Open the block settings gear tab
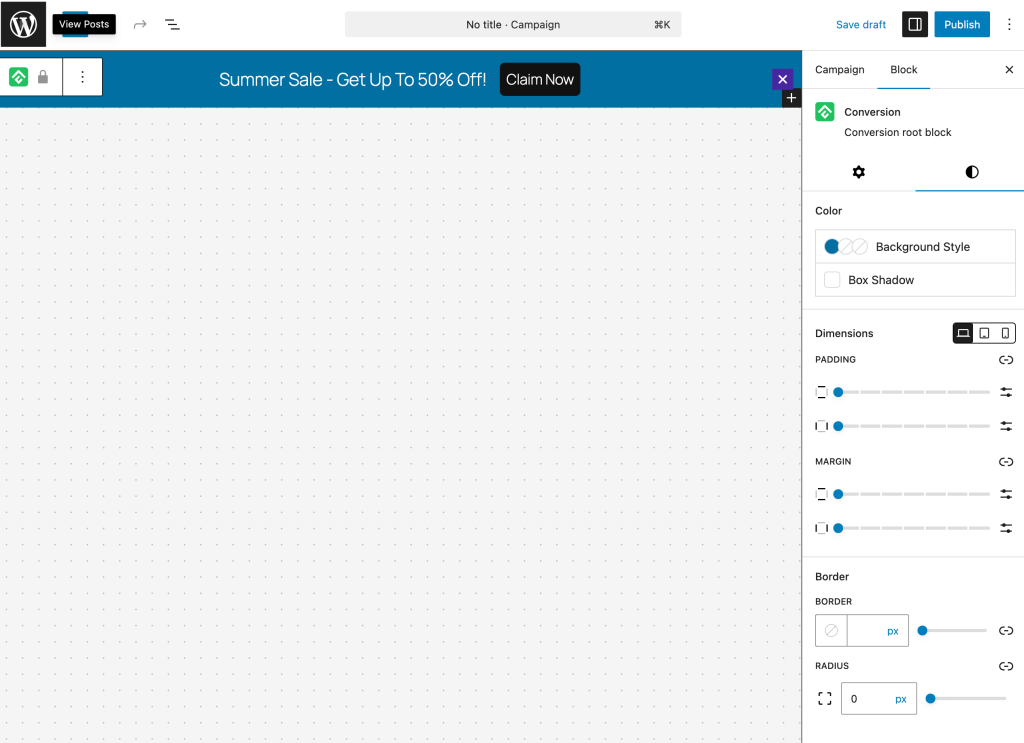Screen dimensions: 1024x743 tap(858, 172)
